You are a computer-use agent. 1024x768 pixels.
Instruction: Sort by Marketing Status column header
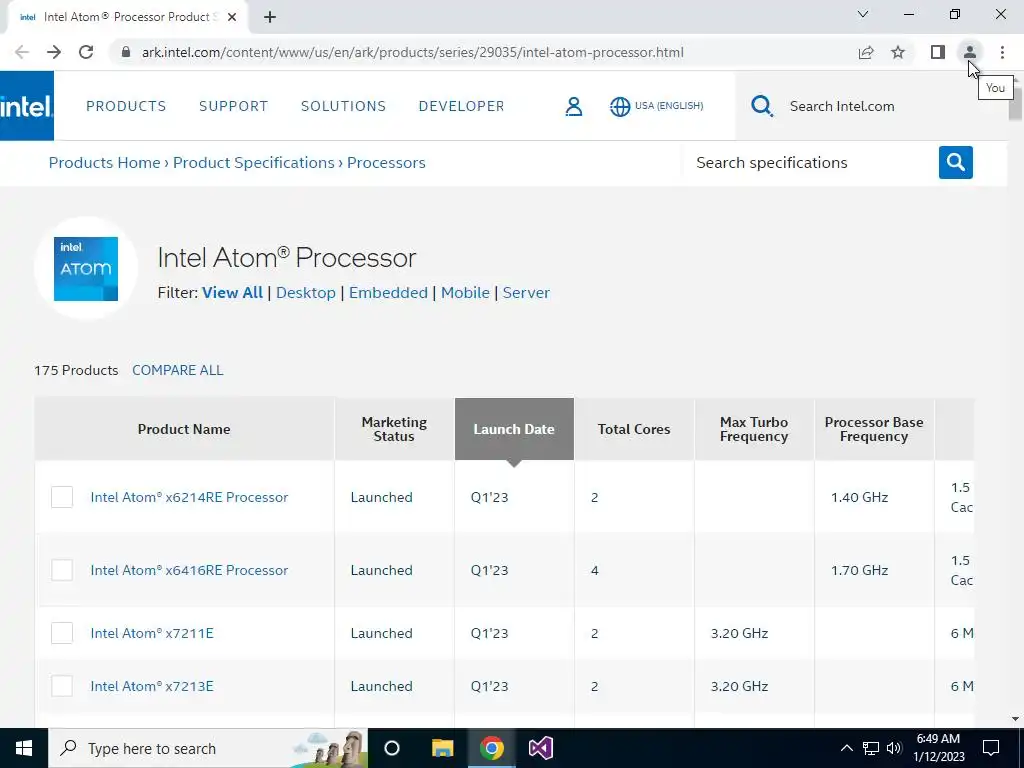point(394,429)
